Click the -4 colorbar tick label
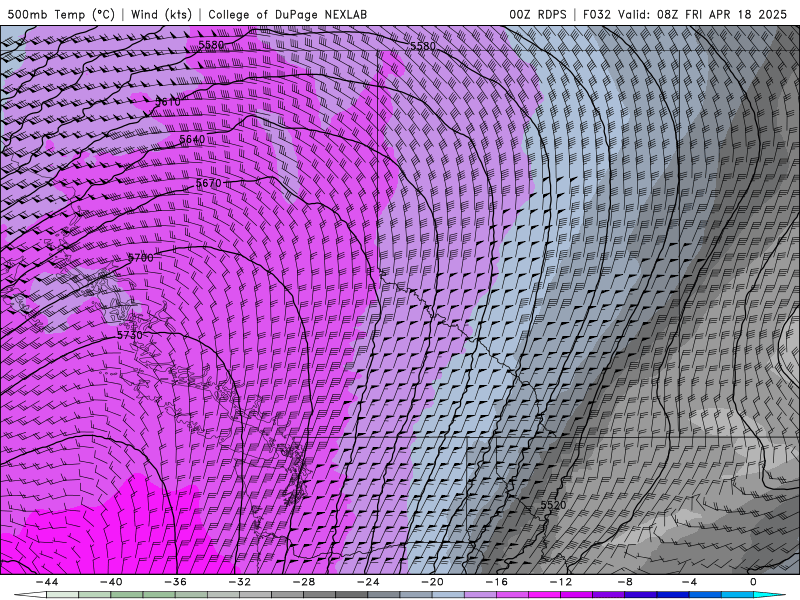This screenshot has width=800, height=600. (x=689, y=582)
